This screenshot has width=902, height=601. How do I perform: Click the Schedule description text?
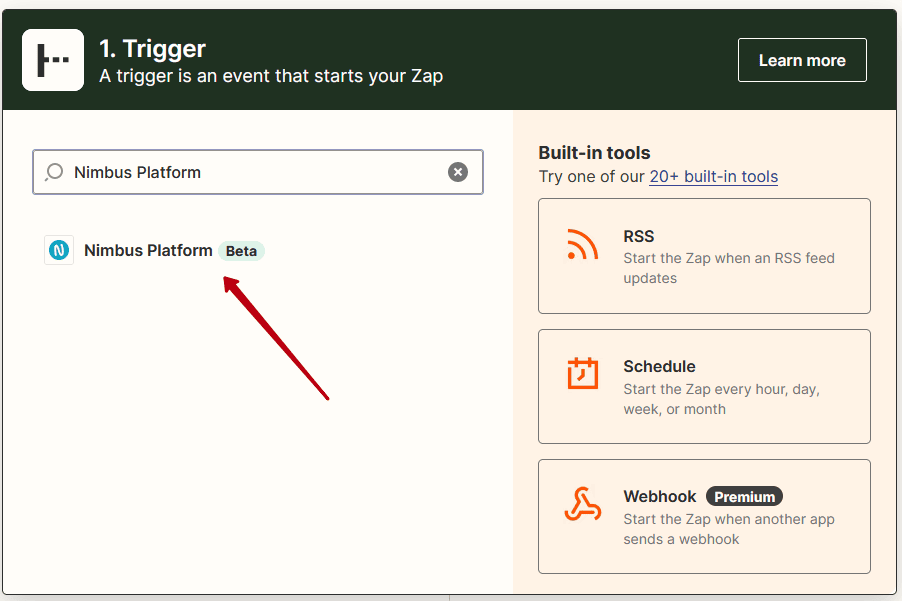(721, 399)
